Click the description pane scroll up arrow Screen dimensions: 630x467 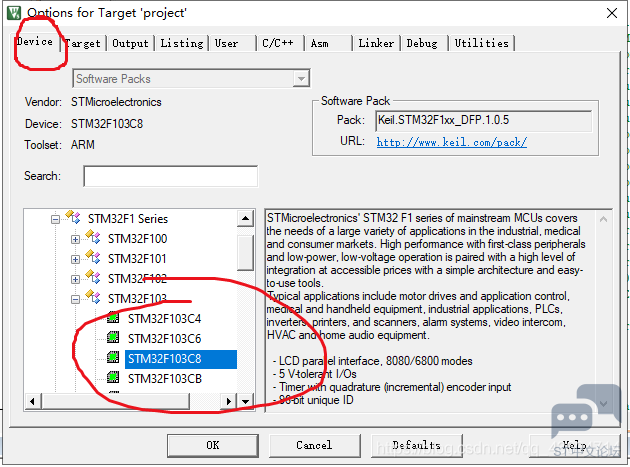click(x=603, y=219)
